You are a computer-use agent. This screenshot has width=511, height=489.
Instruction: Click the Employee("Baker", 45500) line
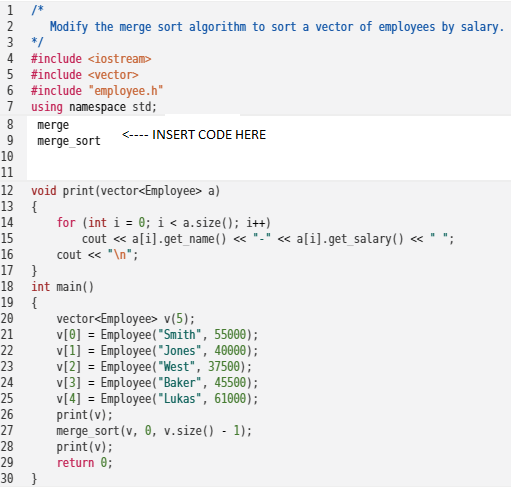(157, 383)
